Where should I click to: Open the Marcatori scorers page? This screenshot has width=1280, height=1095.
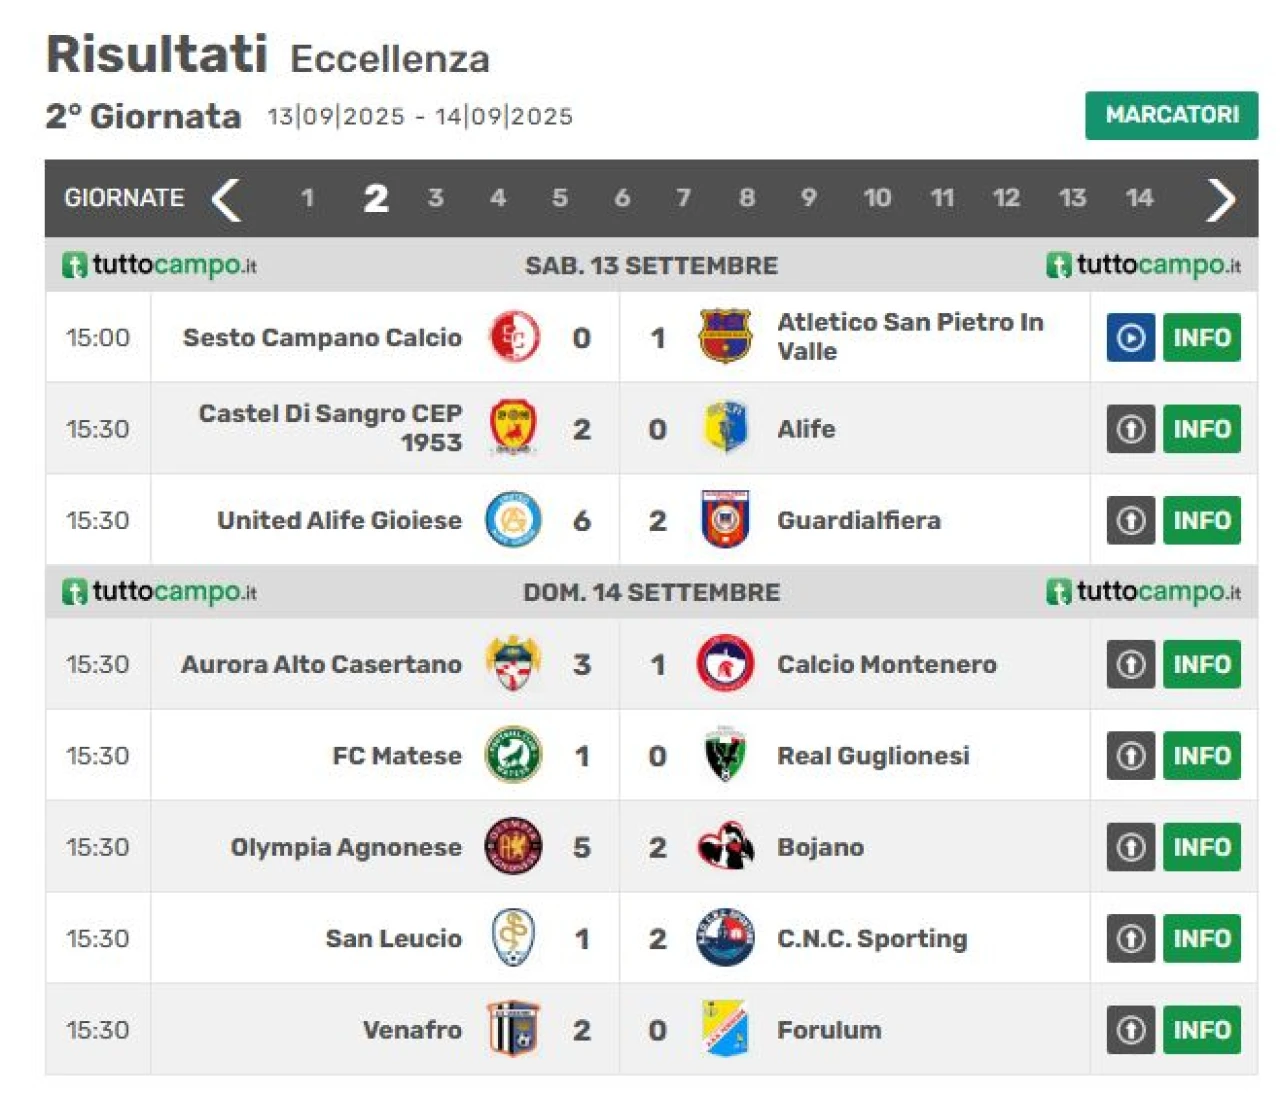pyautogui.click(x=1171, y=115)
